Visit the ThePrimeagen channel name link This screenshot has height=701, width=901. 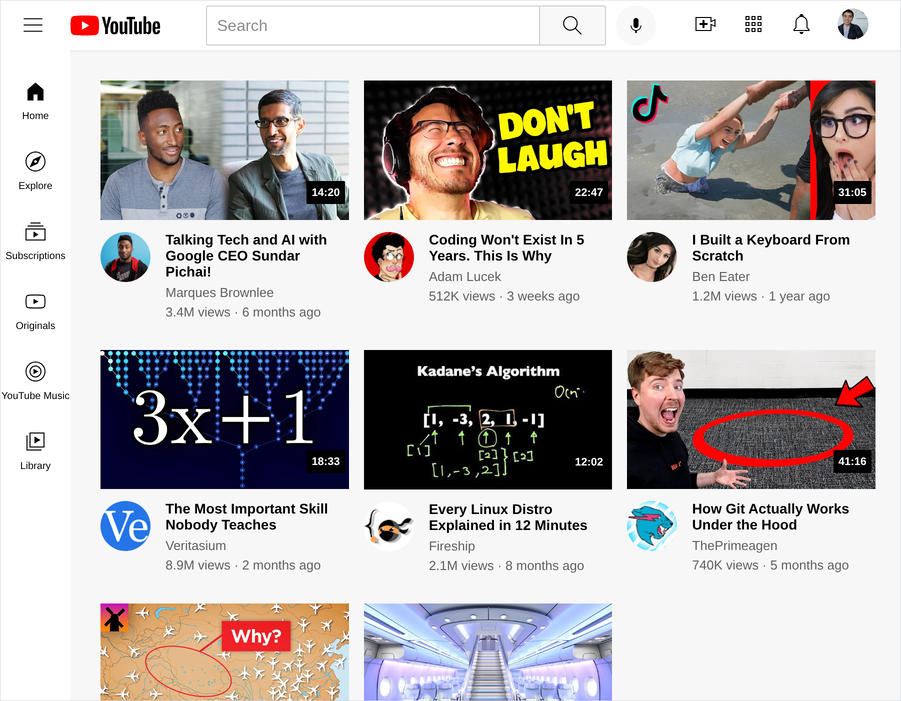click(x=734, y=545)
